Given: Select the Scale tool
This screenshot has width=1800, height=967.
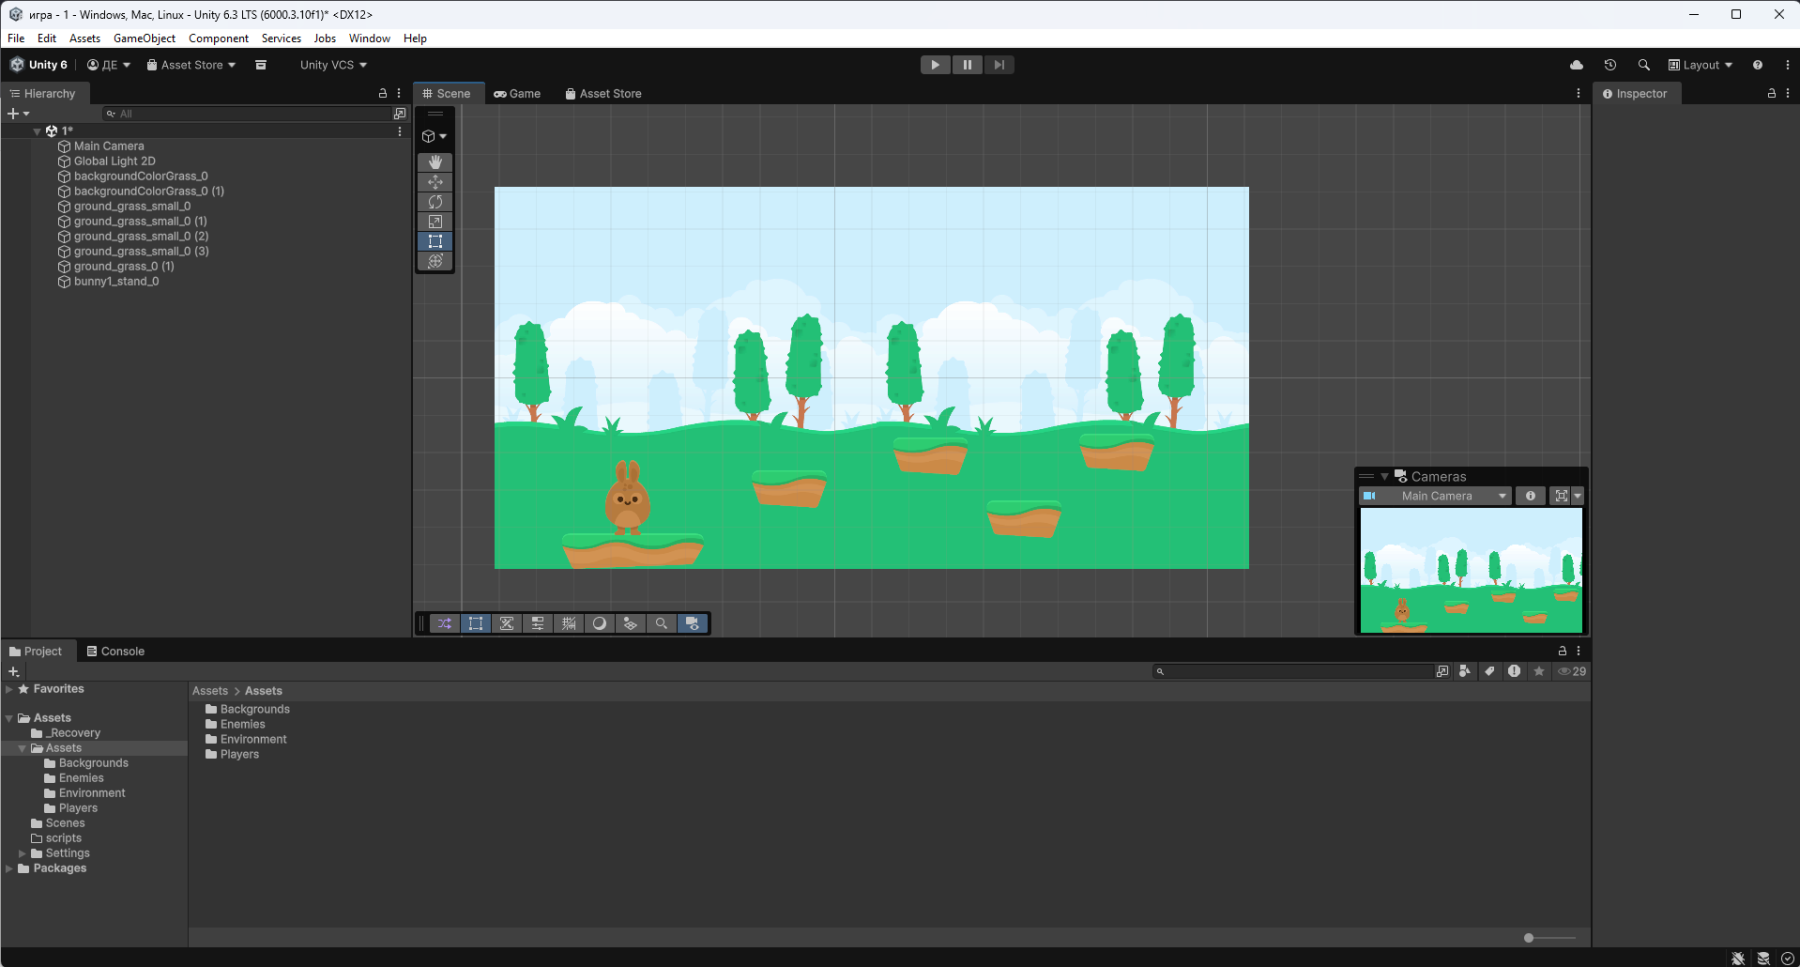Looking at the screenshot, I should [x=435, y=222].
